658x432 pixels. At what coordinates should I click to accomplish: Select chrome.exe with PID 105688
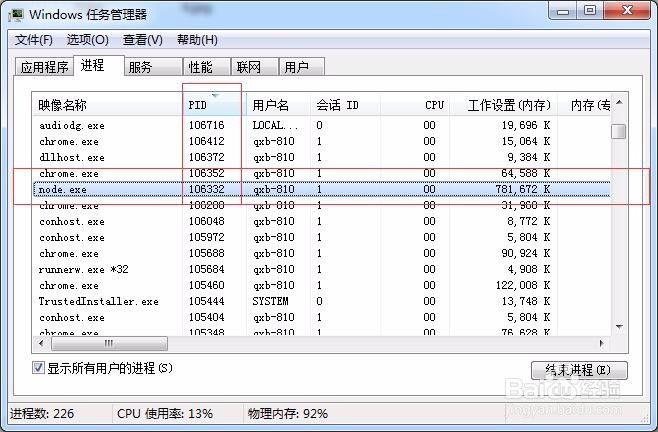click(321, 253)
